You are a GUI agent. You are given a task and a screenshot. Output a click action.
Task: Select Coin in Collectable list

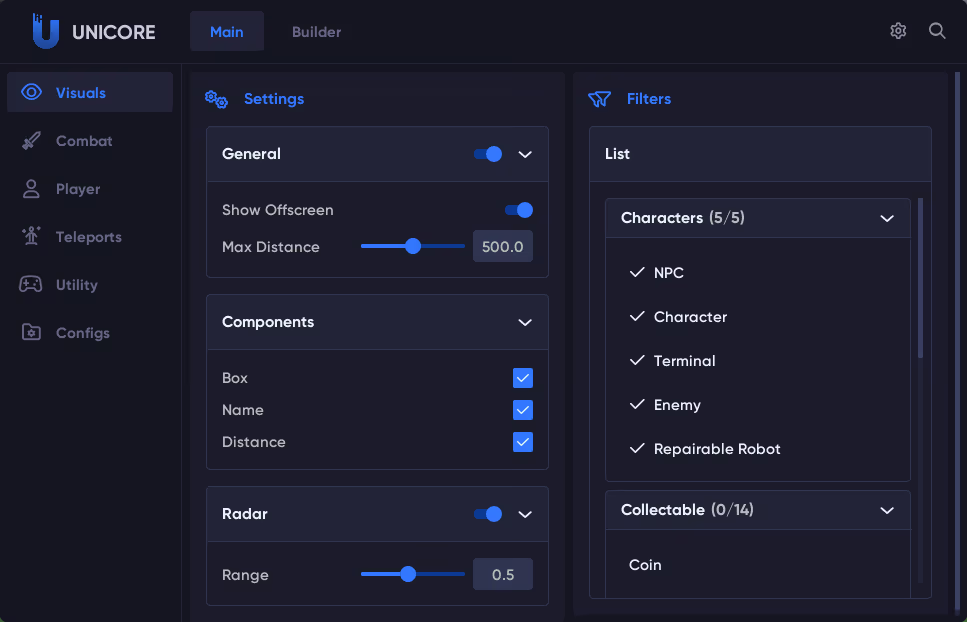[645, 565]
